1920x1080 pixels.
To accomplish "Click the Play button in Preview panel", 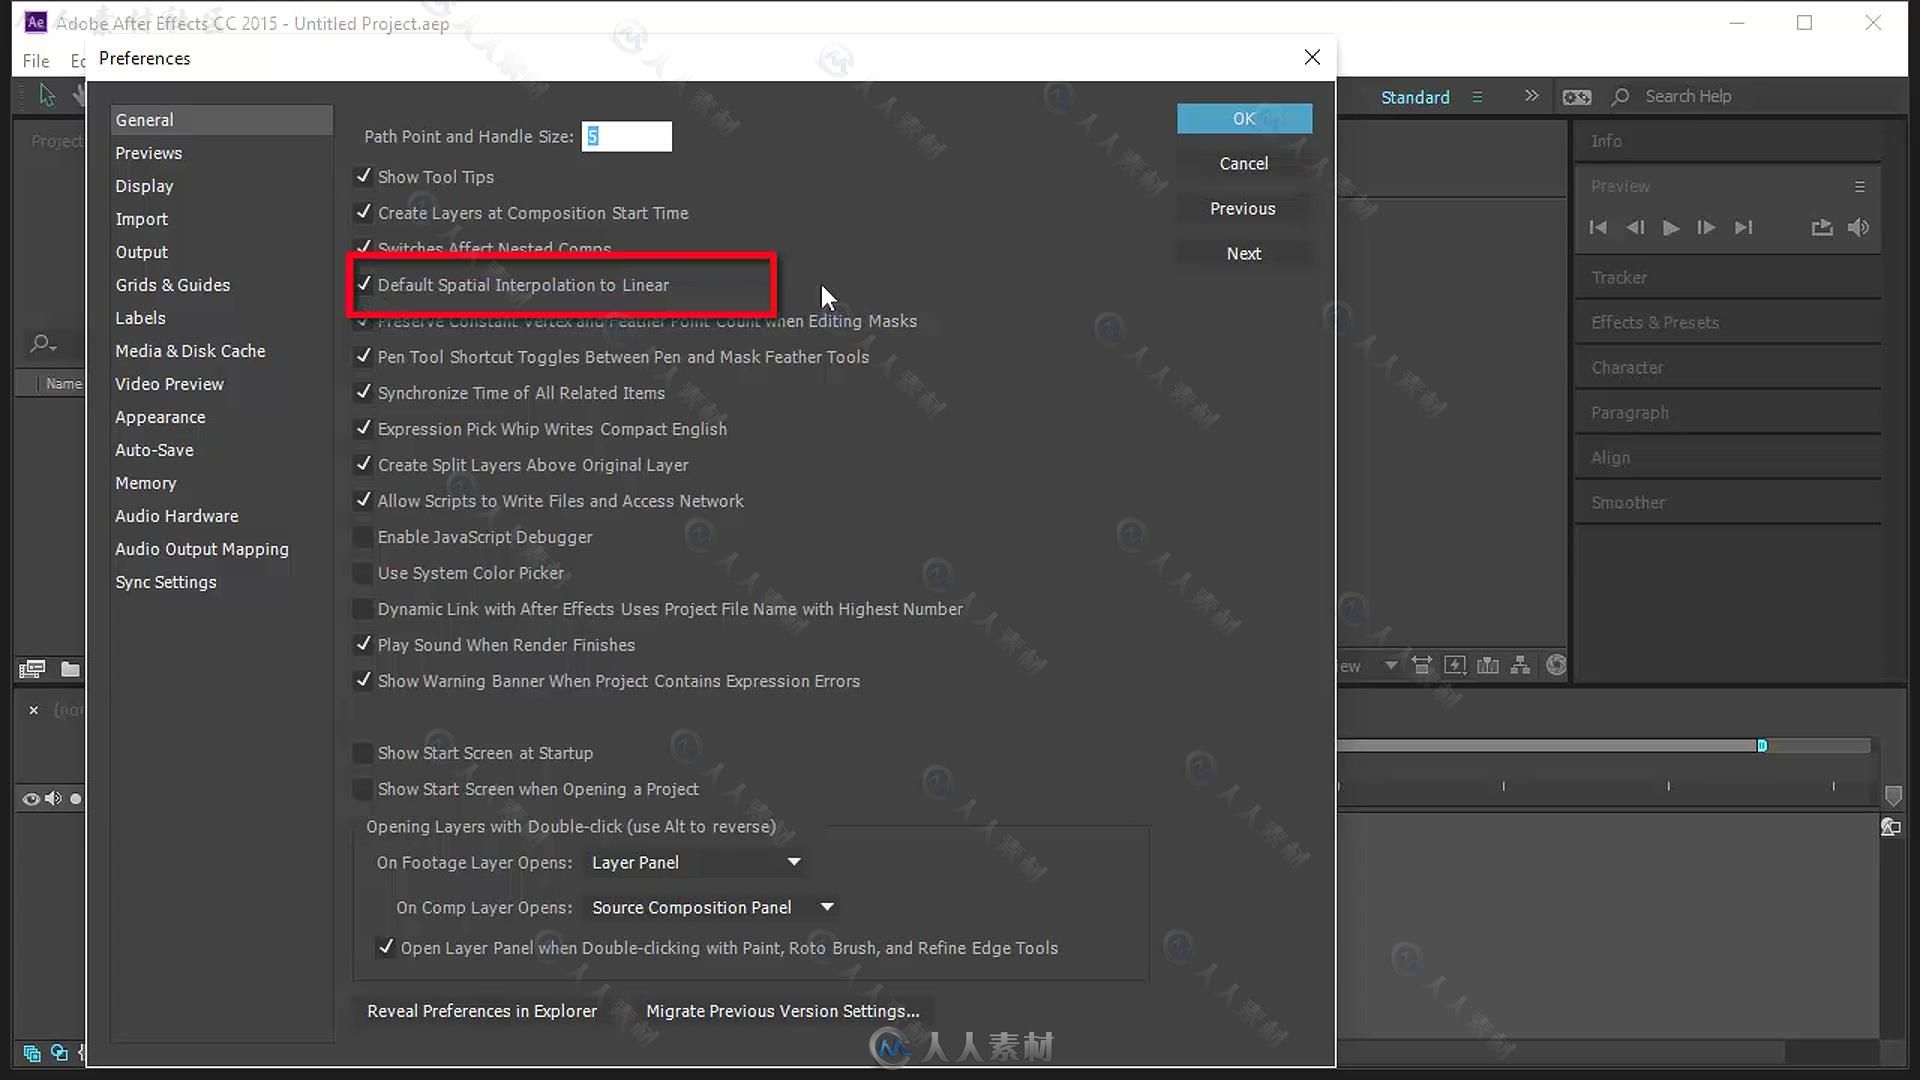I will (1671, 228).
